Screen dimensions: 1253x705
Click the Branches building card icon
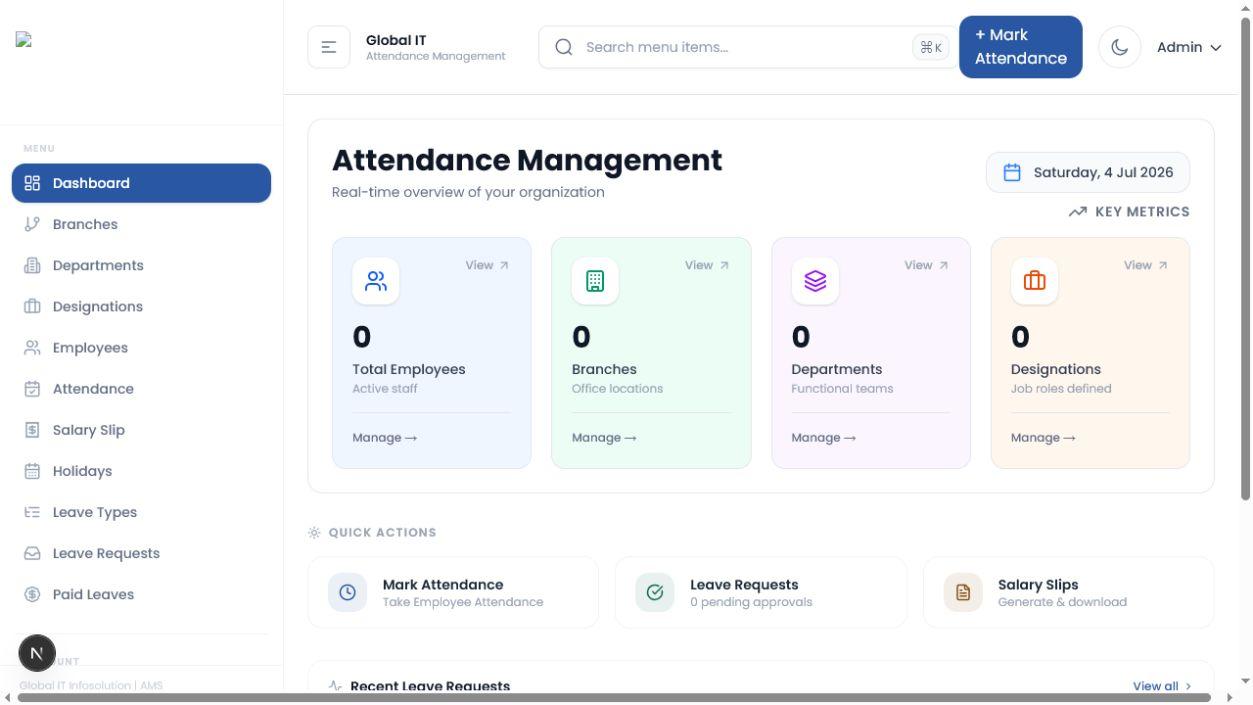tap(595, 281)
